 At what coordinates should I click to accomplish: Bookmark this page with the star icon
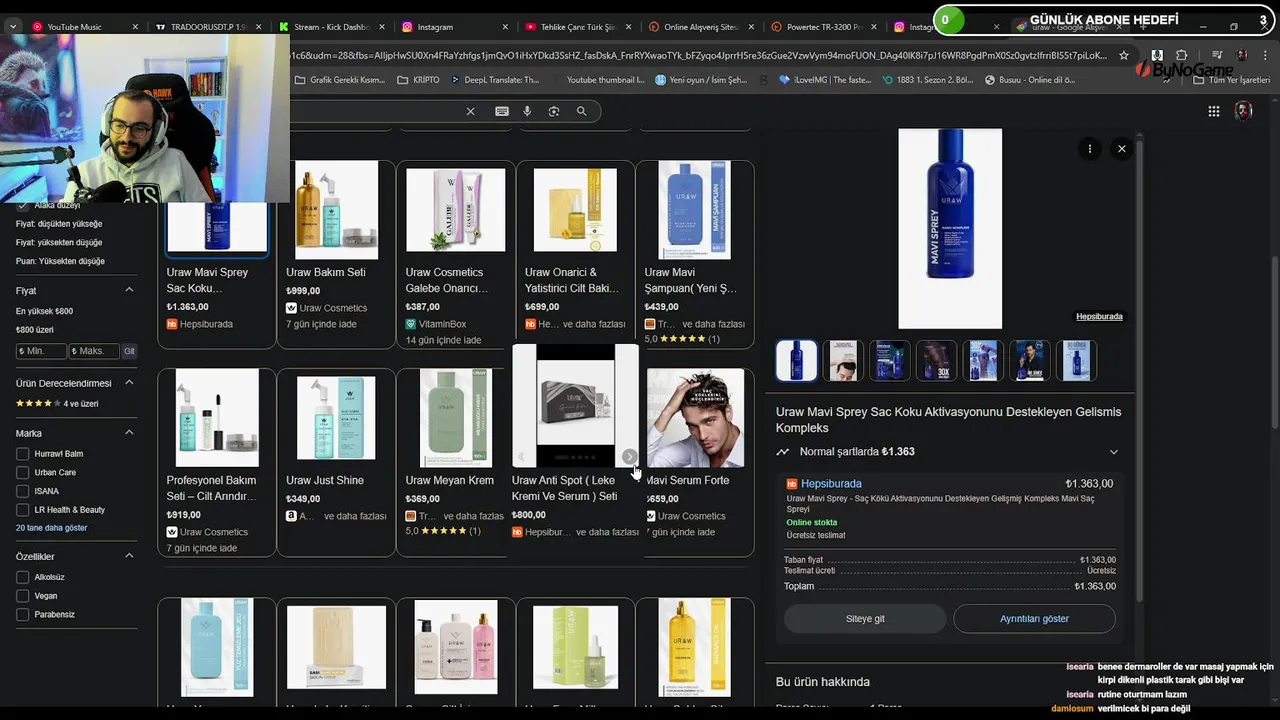[1124, 56]
